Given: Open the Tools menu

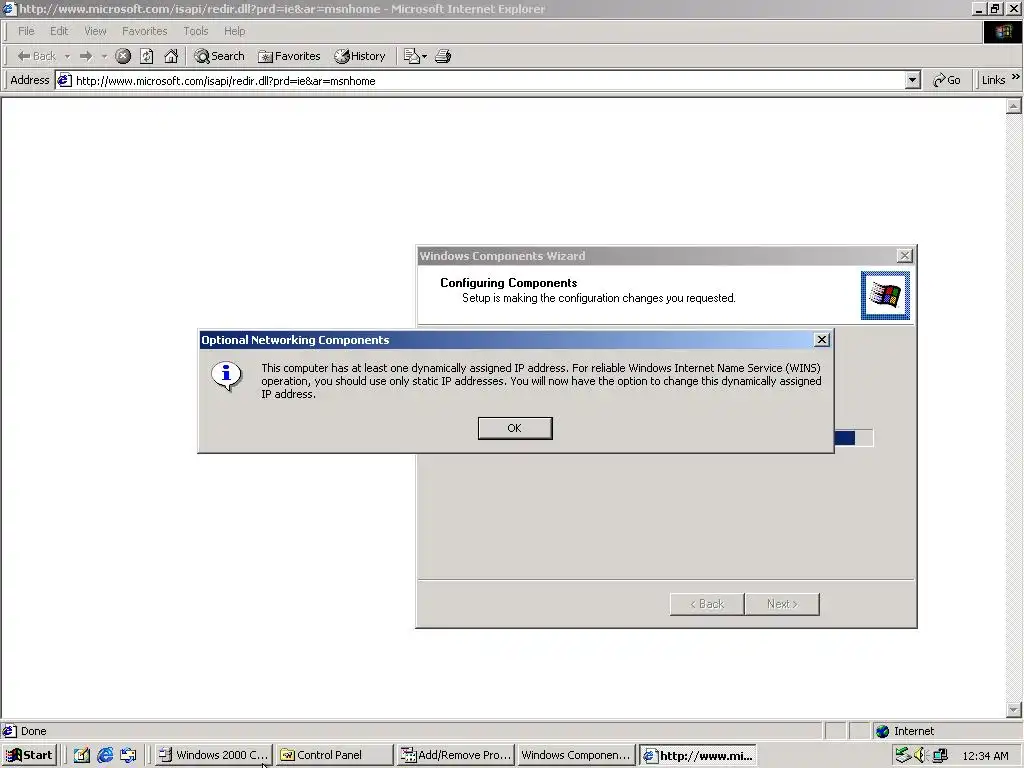Looking at the screenshot, I should [195, 31].
